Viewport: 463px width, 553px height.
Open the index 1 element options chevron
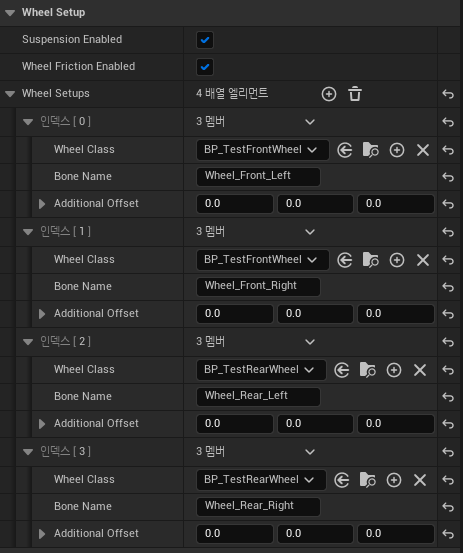310,232
